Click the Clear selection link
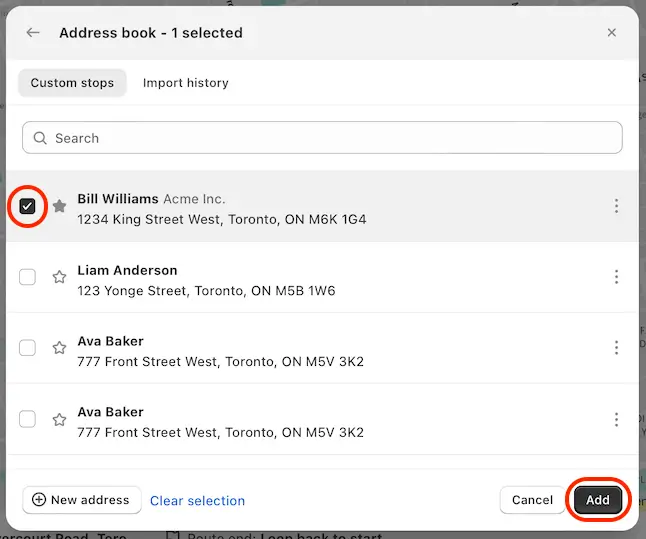 (x=197, y=501)
